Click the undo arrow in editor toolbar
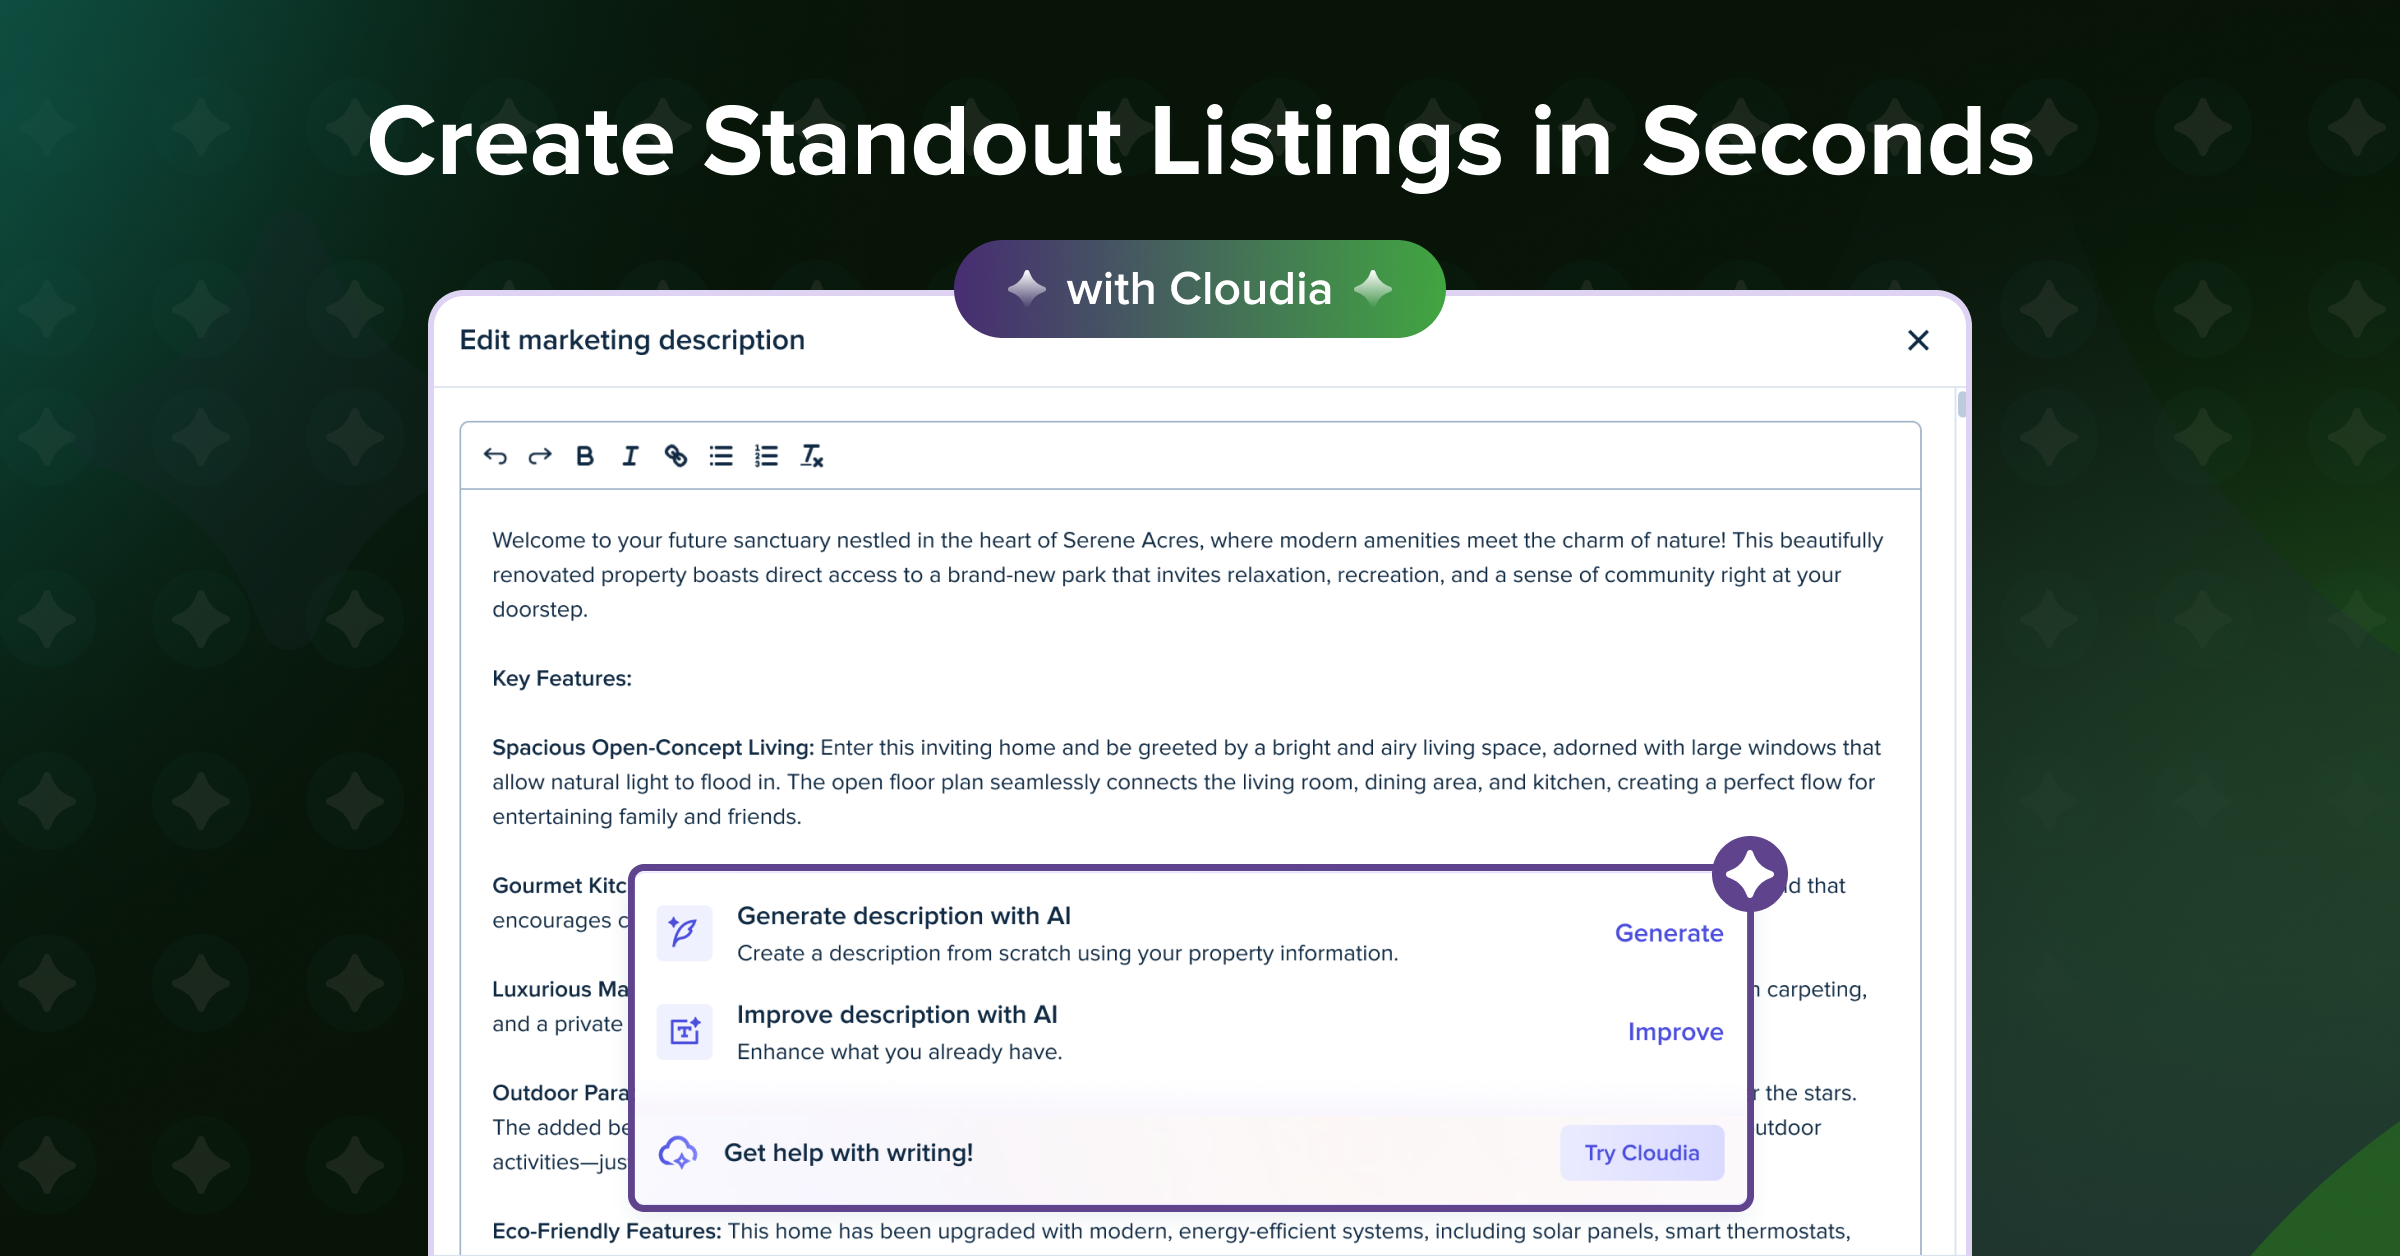The image size is (2400, 1256). [x=495, y=457]
